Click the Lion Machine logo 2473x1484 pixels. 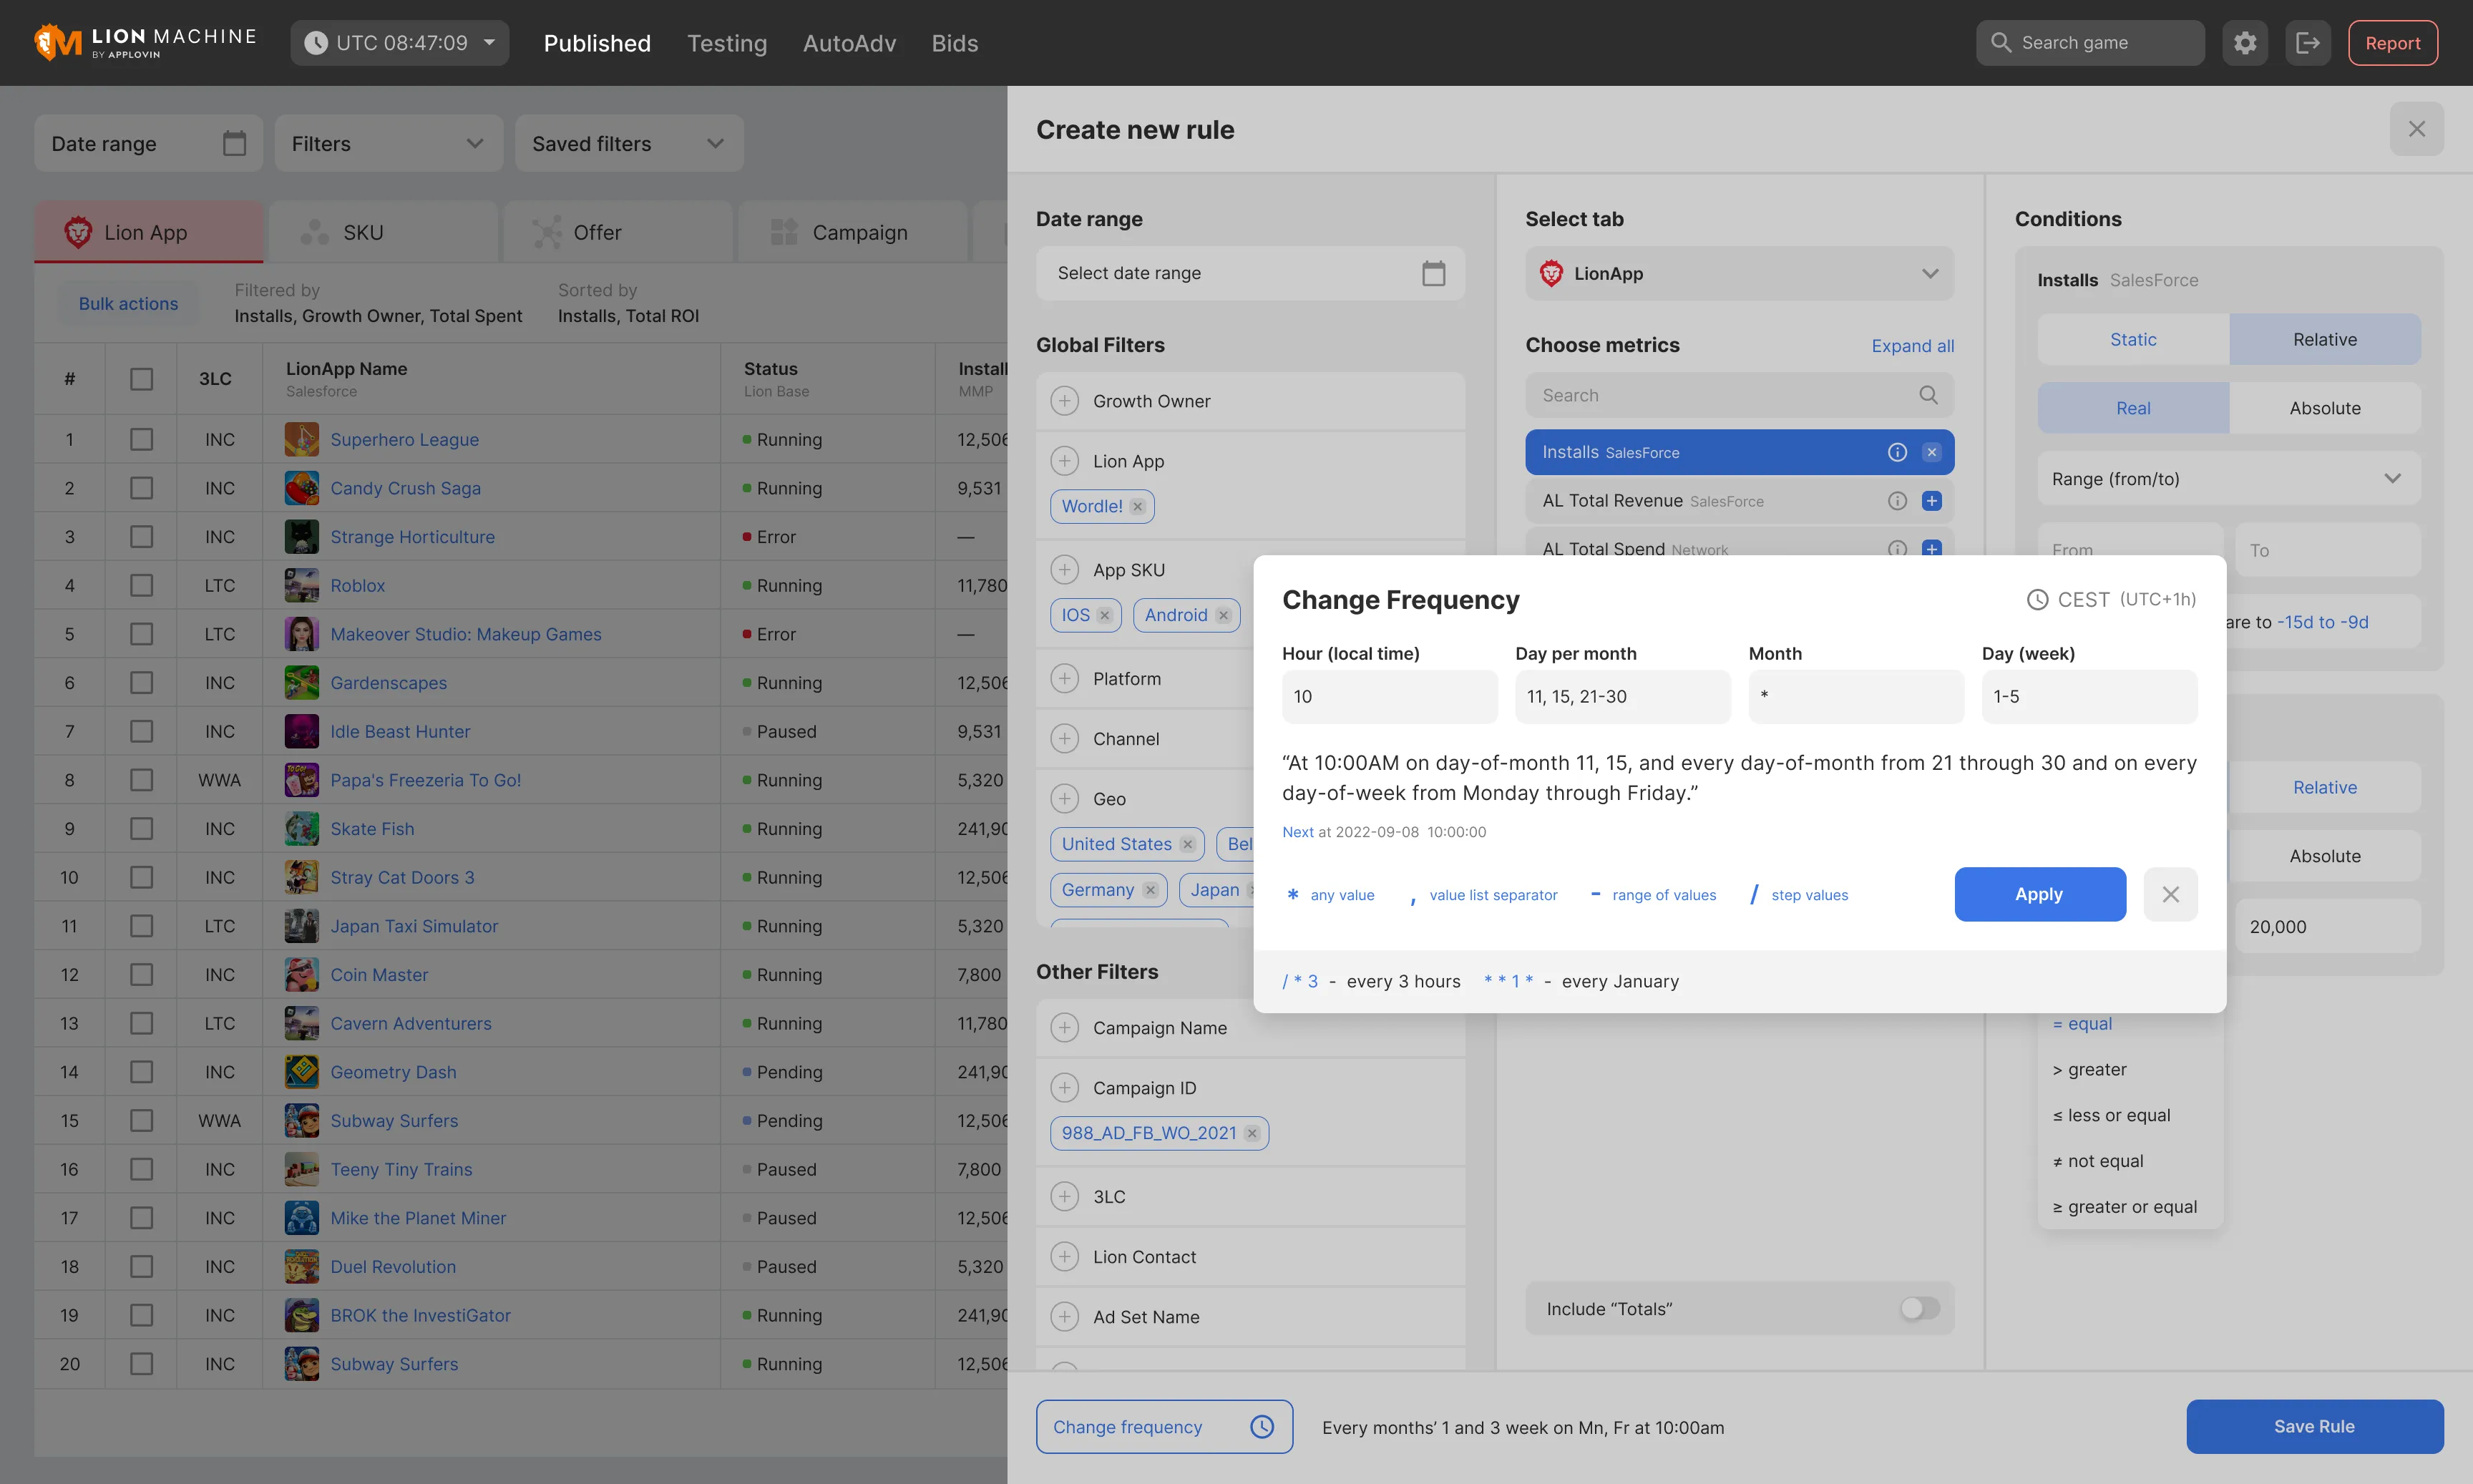tap(146, 42)
